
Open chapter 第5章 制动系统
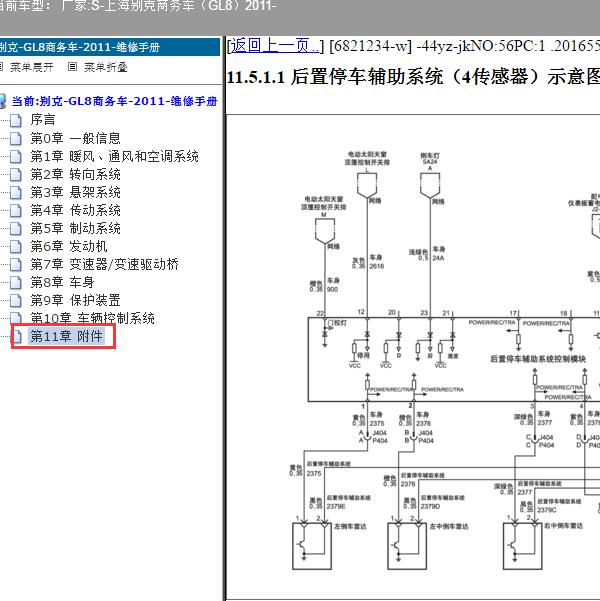pyautogui.click(x=76, y=228)
